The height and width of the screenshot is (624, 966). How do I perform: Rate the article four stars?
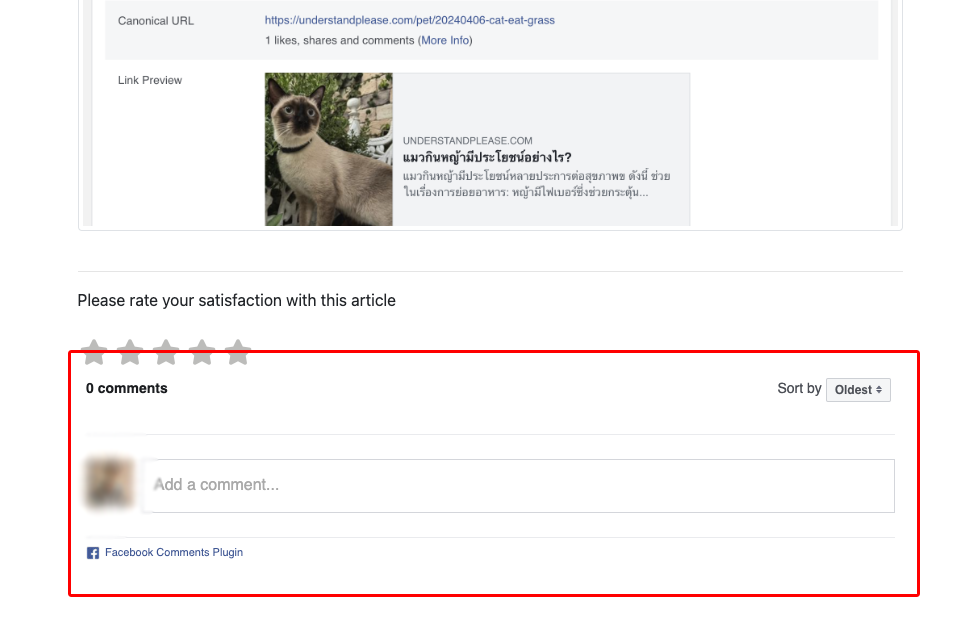(x=202, y=352)
